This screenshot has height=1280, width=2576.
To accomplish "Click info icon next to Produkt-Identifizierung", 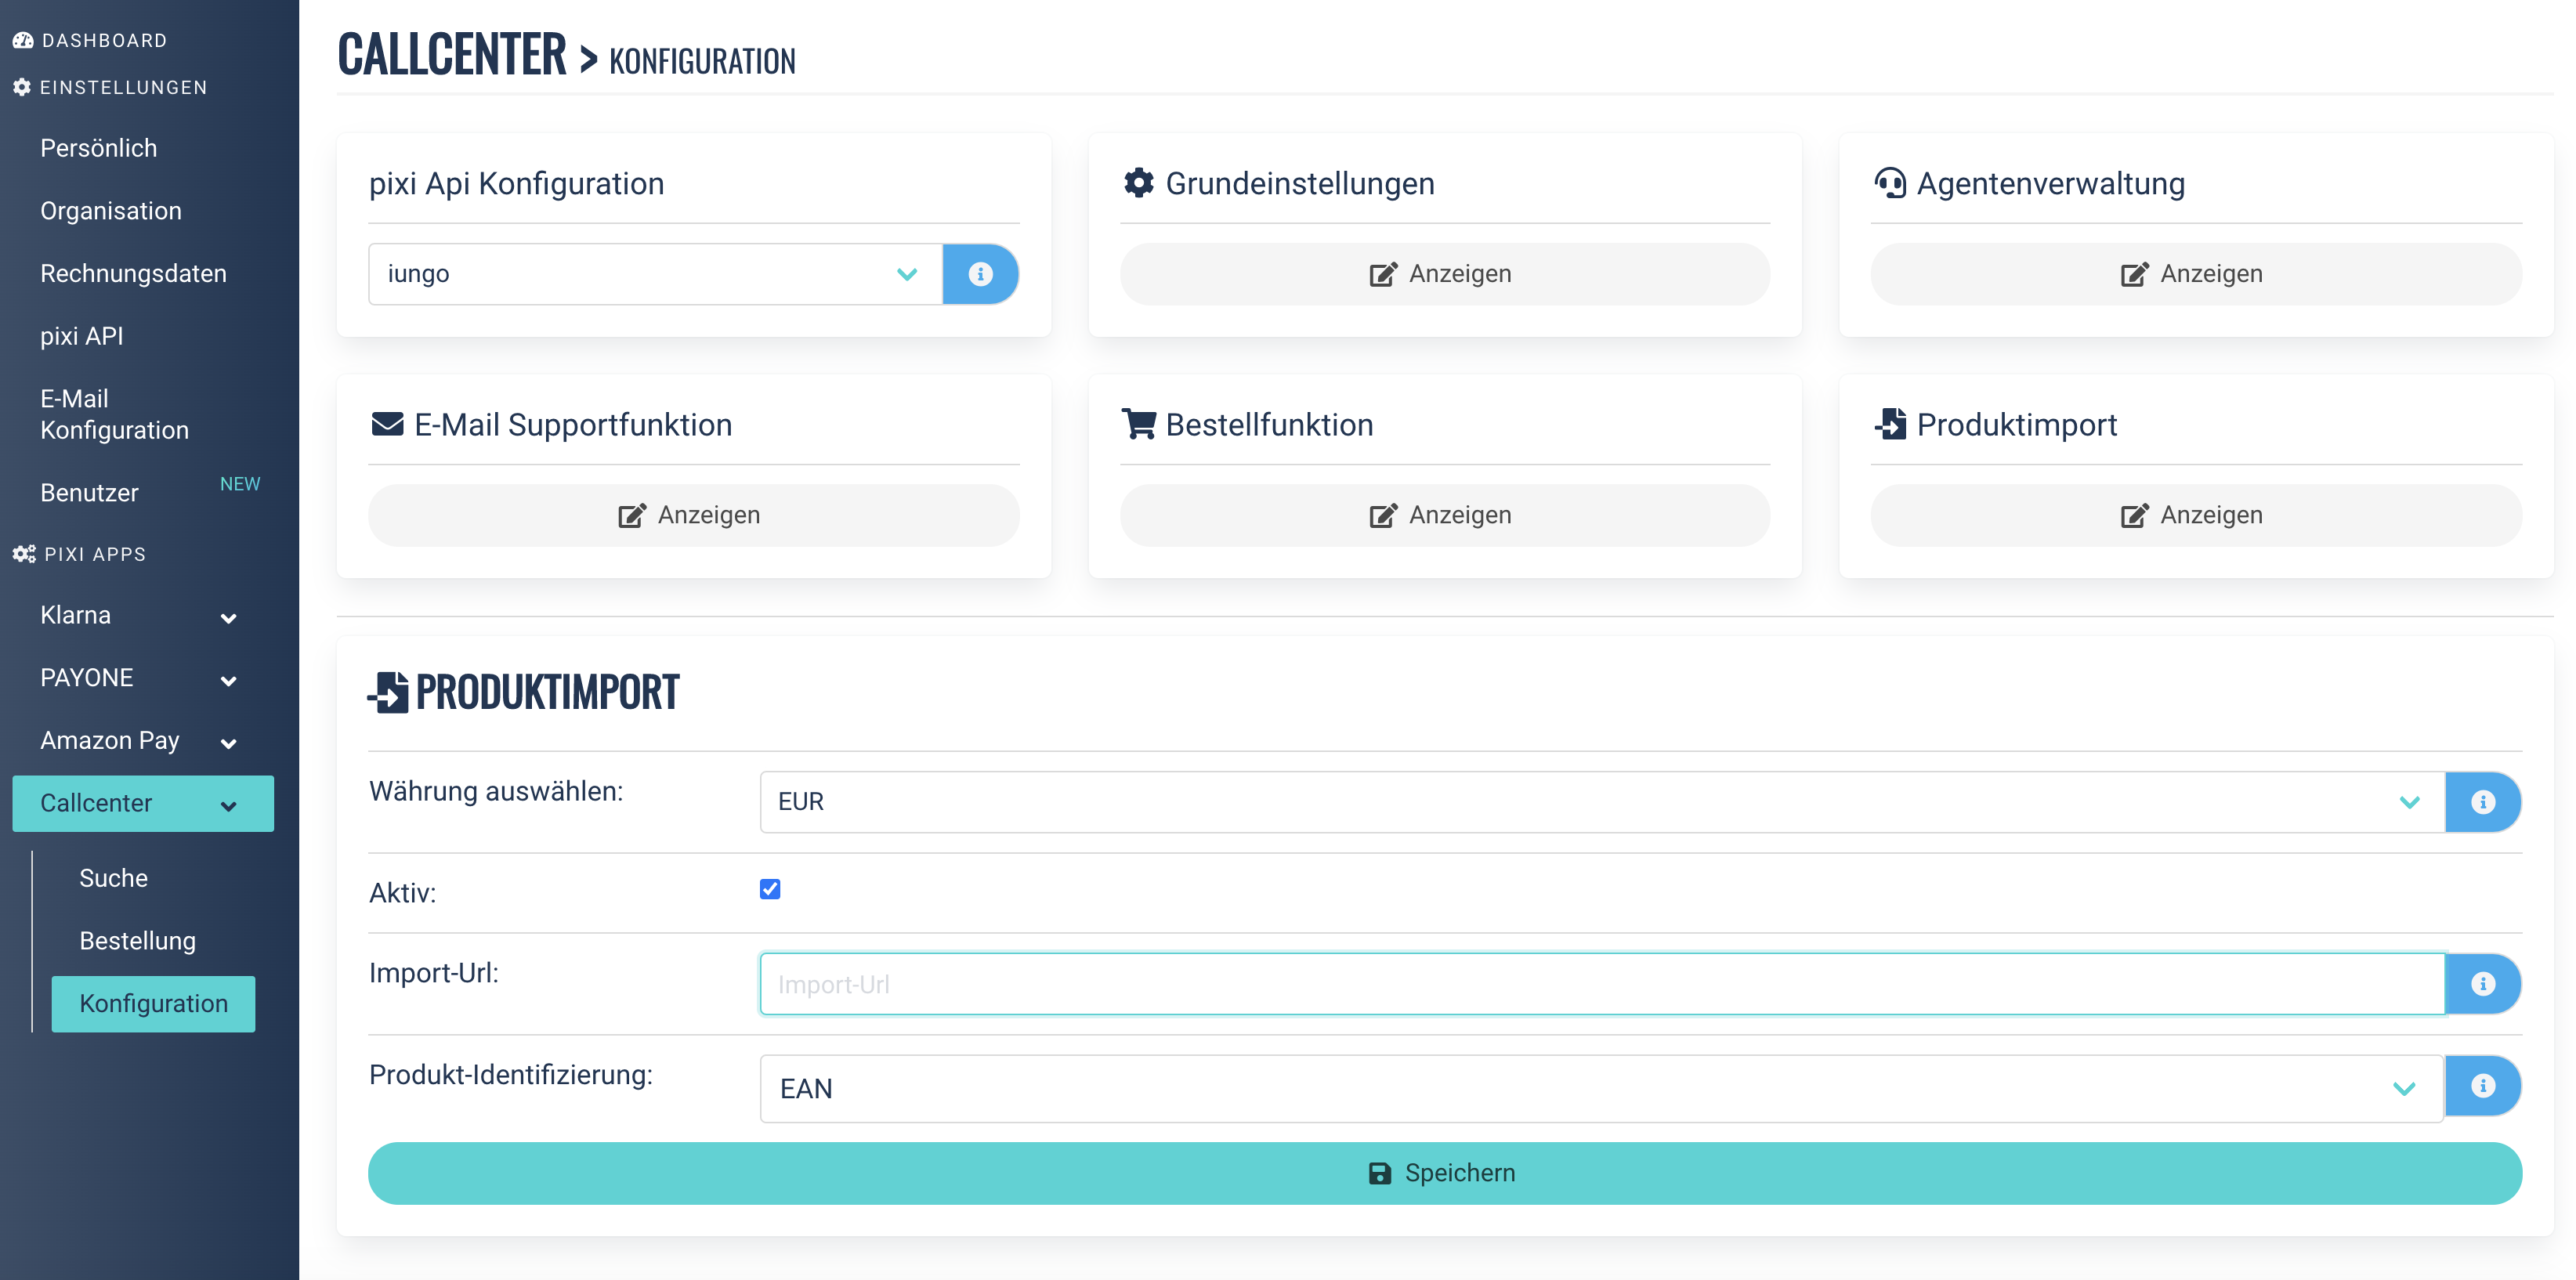I will click(x=2482, y=1086).
